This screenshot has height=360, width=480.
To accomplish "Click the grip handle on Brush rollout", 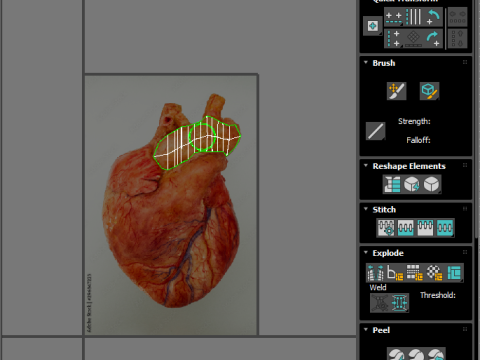I will pyautogui.click(x=465, y=62).
